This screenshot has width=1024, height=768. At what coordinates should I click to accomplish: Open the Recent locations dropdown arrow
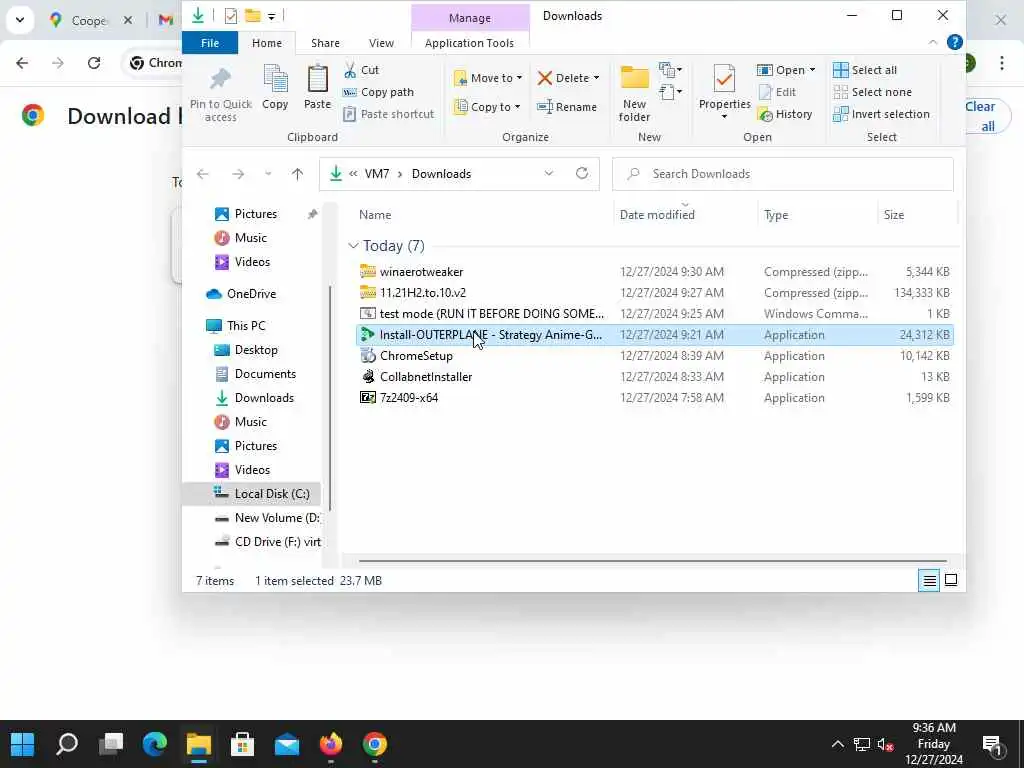[x=268, y=174]
